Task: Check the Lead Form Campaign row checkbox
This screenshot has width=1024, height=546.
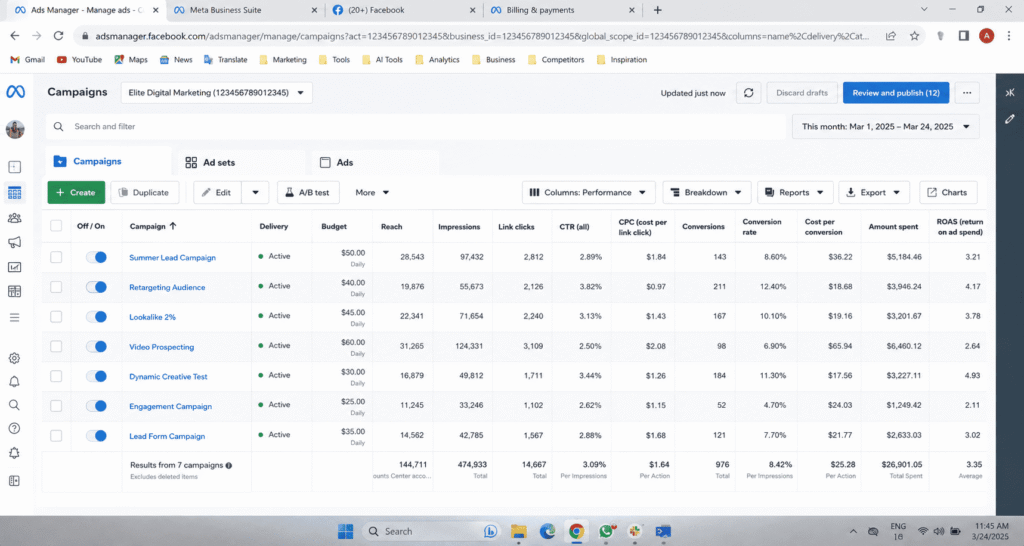Action: 56,436
